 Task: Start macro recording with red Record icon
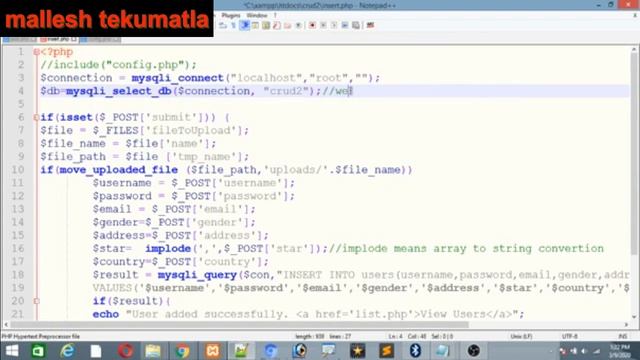(313, 25)
